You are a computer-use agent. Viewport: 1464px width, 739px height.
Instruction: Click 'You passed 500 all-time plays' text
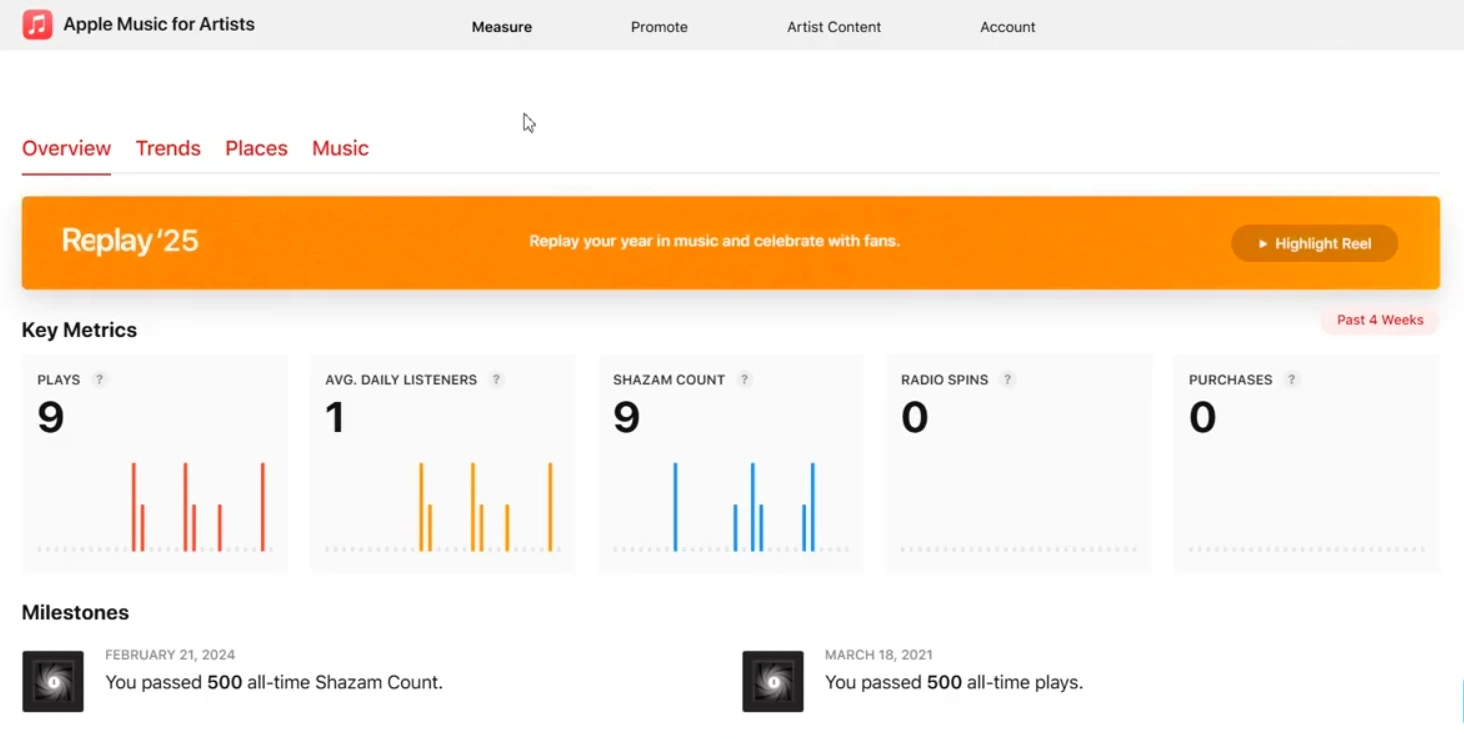(x=954, y=683)
